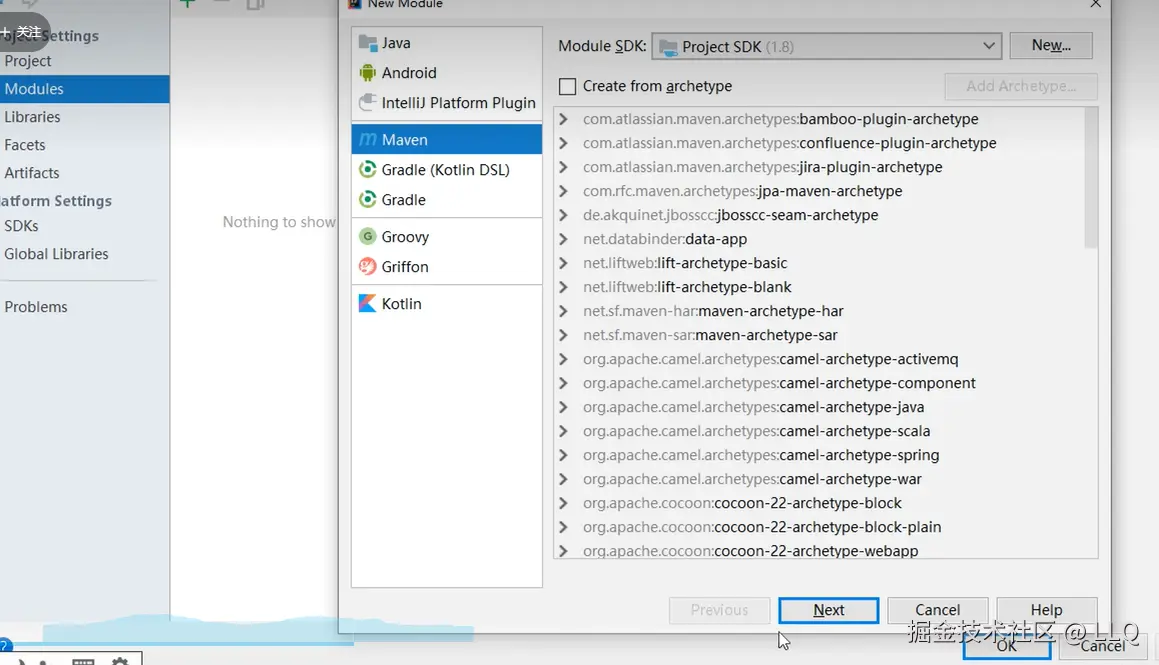Click the blue help question mark icon
This screenshot has width=1159, height=665.
tap(4, 645)
